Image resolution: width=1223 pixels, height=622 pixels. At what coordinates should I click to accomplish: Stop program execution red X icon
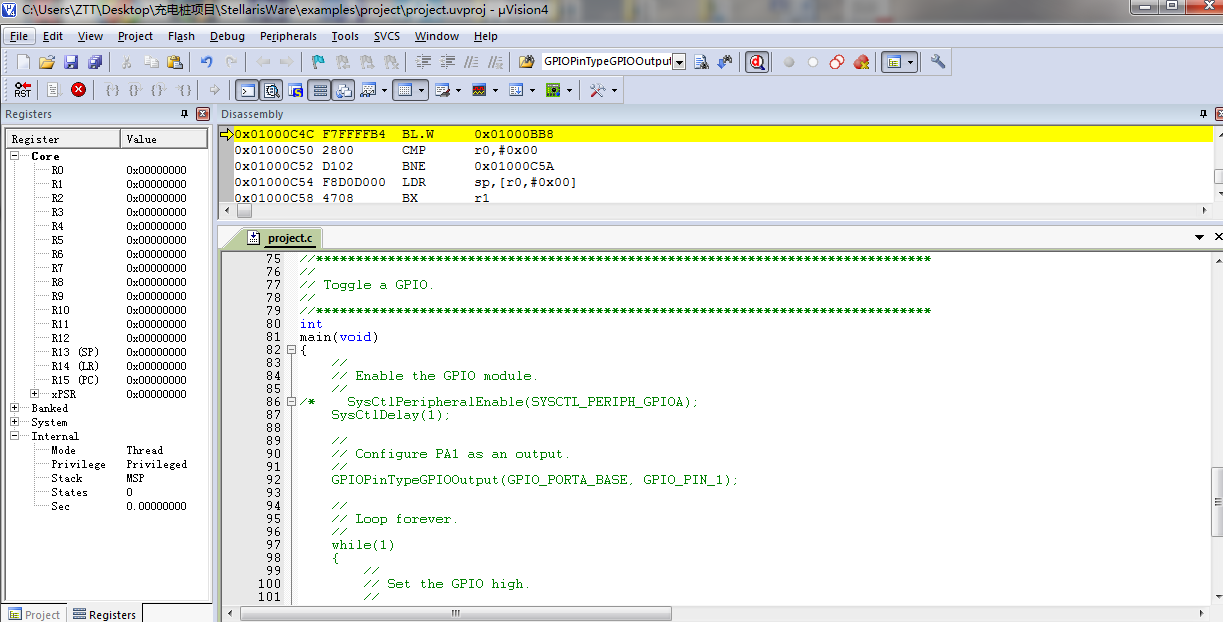[78, 90]
